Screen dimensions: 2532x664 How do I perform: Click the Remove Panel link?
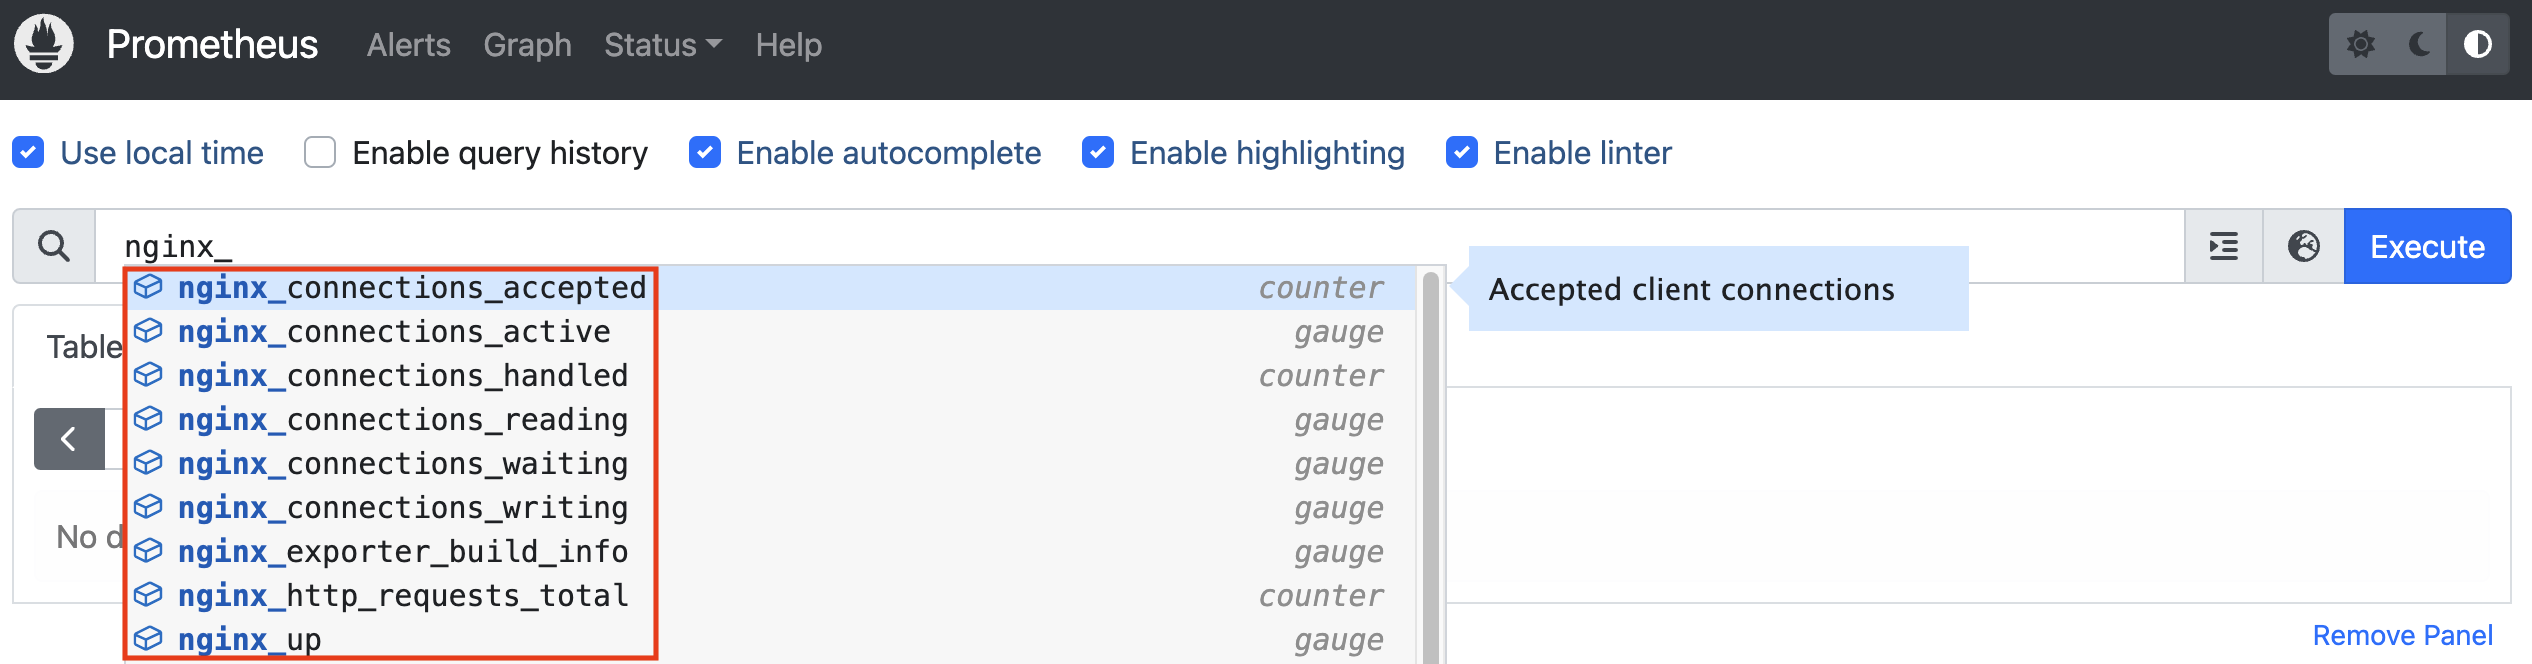coord(2402,635)
